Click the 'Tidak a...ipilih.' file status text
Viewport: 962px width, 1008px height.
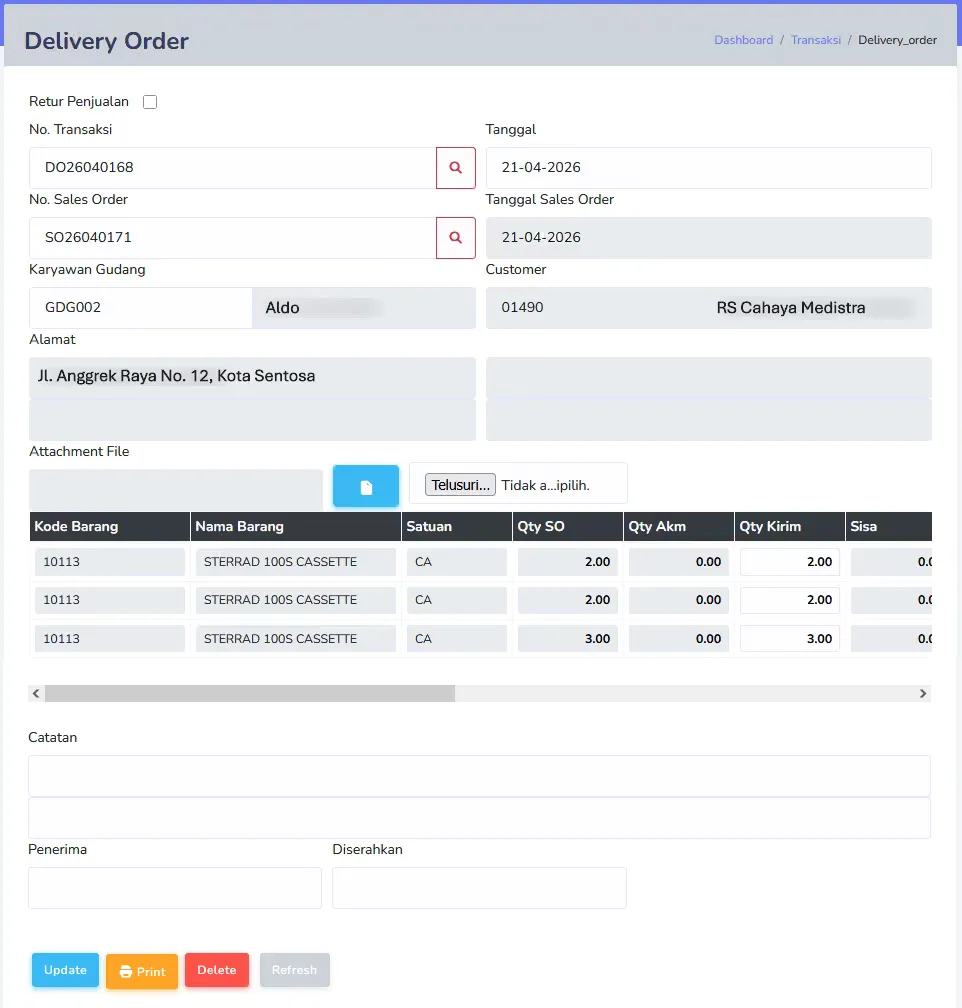tap(545, 485)
